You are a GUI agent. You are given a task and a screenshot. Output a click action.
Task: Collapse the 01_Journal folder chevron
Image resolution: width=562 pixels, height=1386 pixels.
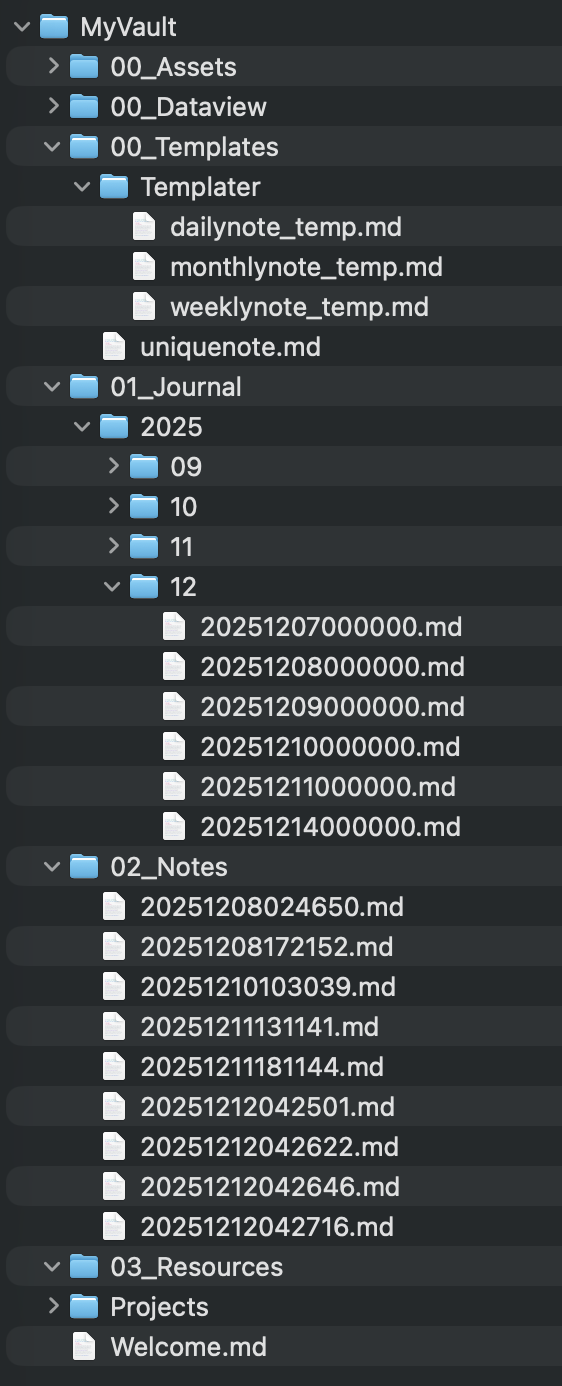tap(52, 387)
